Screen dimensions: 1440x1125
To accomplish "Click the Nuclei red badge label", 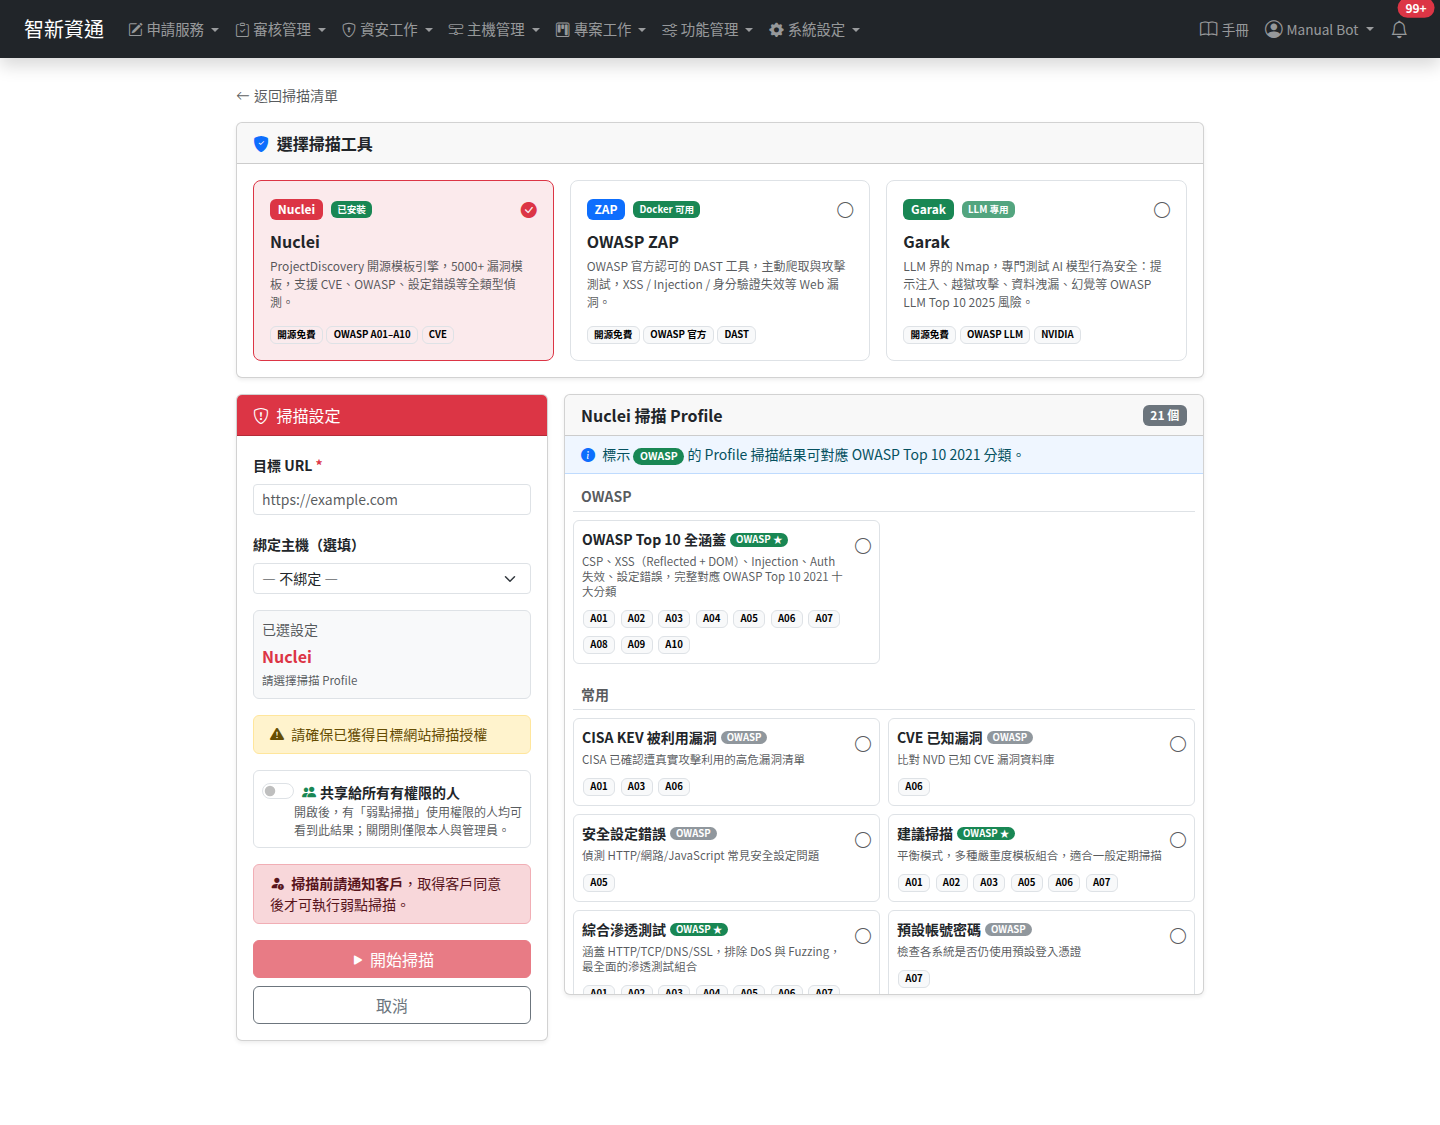I will tap(296, 210).
